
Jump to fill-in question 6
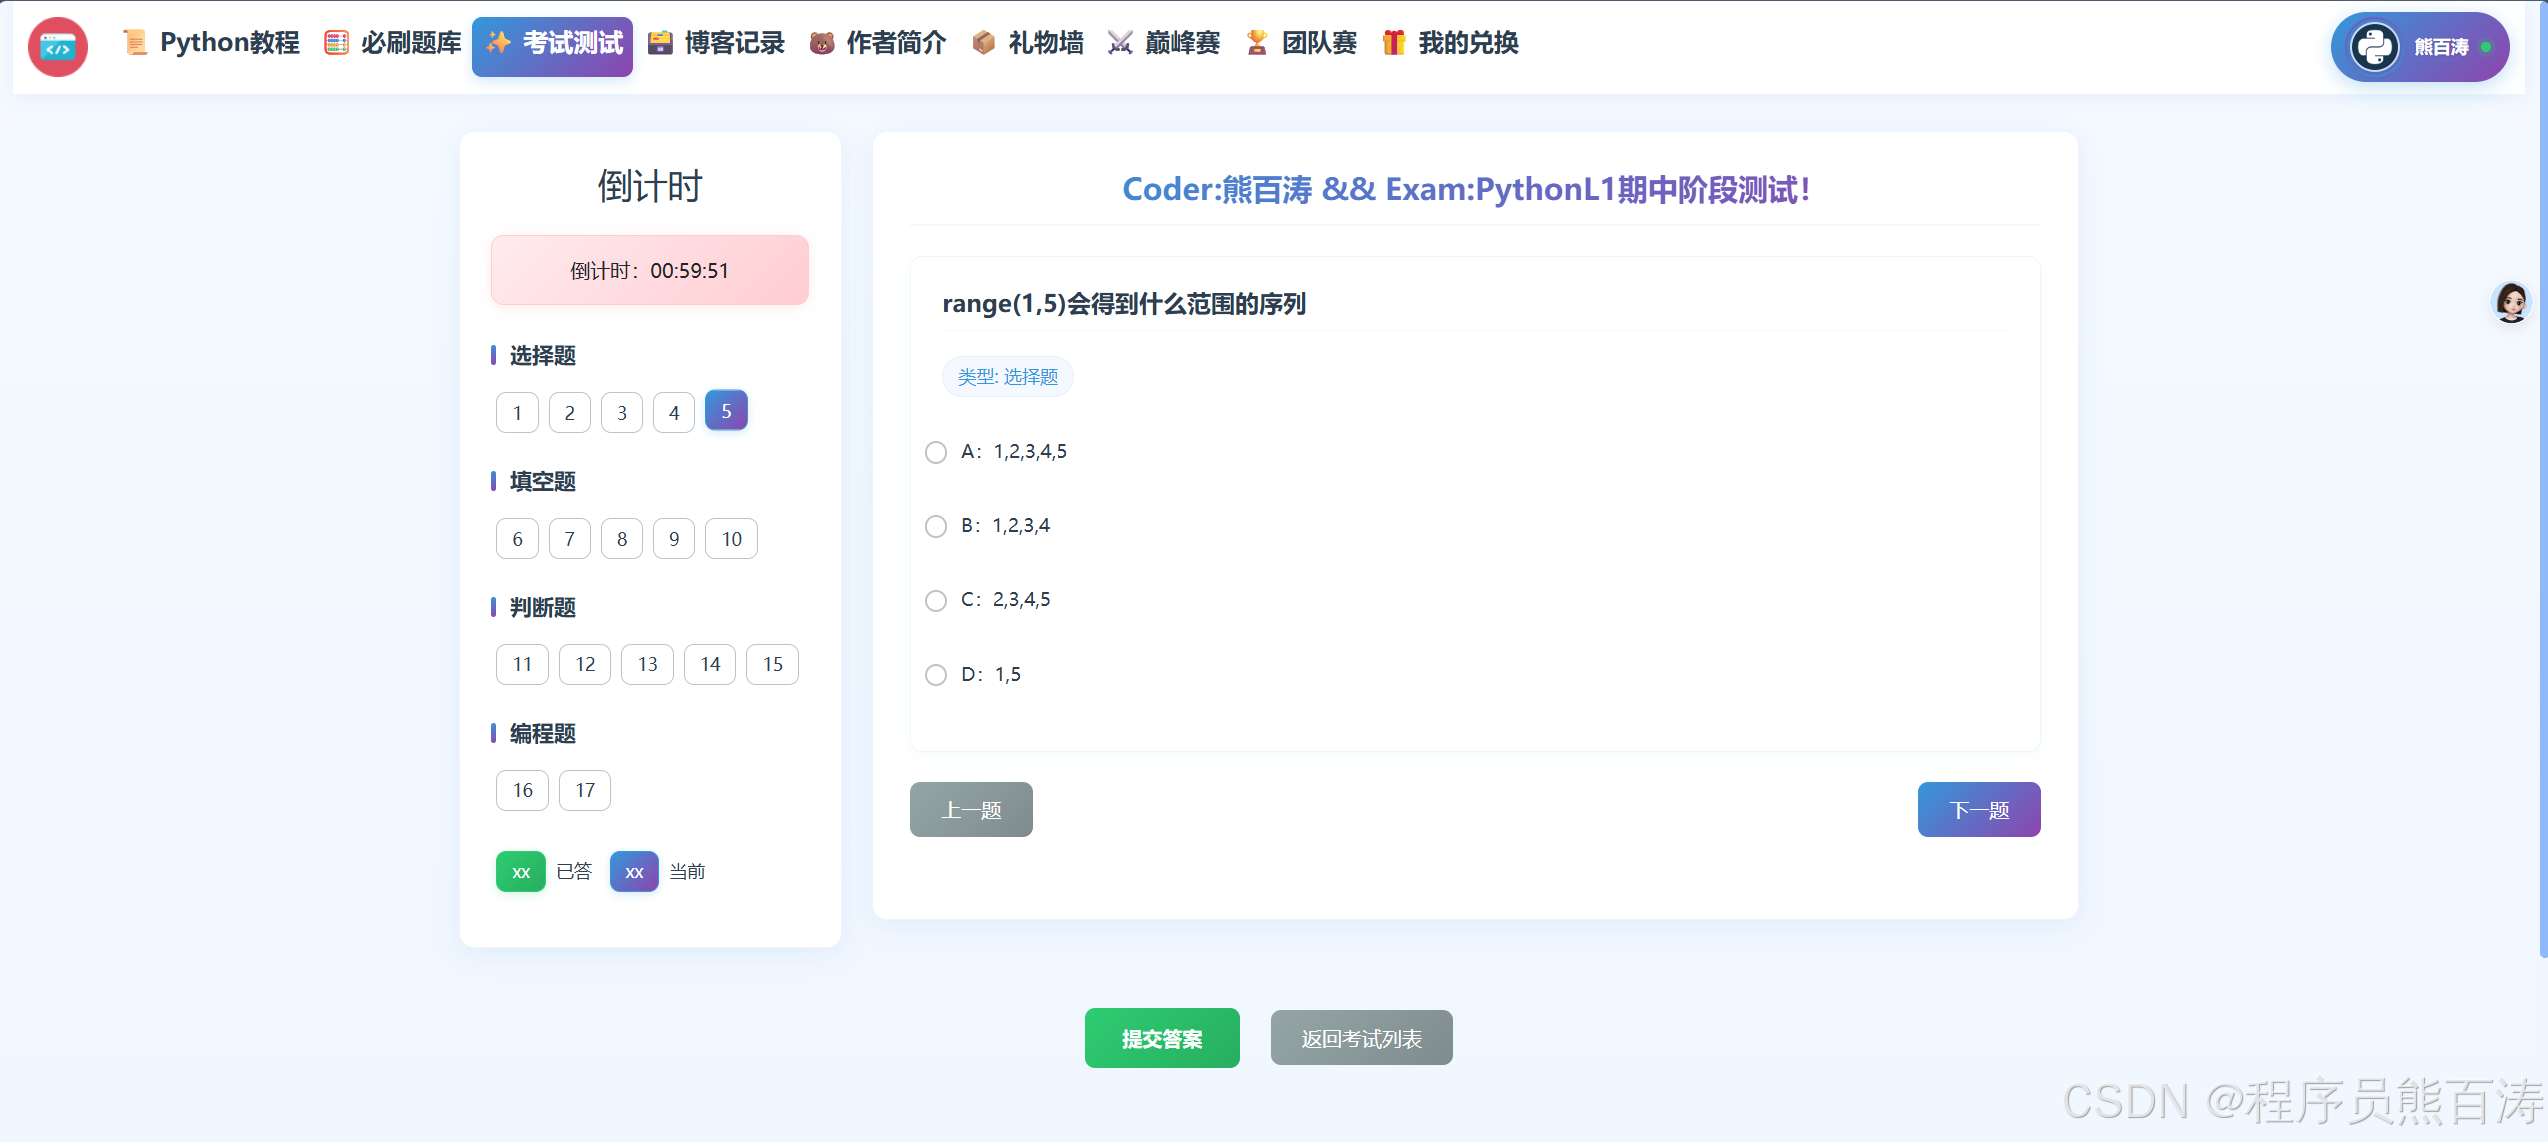pos(517,539)
